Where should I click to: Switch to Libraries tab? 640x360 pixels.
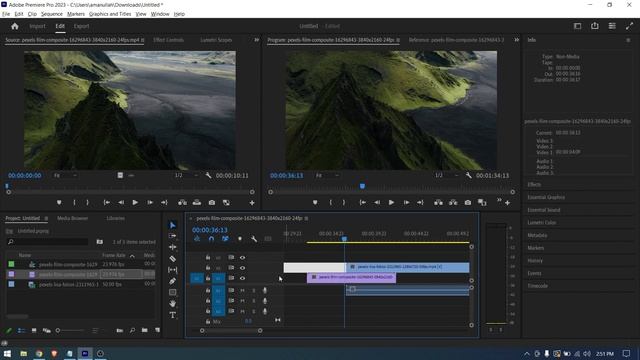tap(116, 218)
